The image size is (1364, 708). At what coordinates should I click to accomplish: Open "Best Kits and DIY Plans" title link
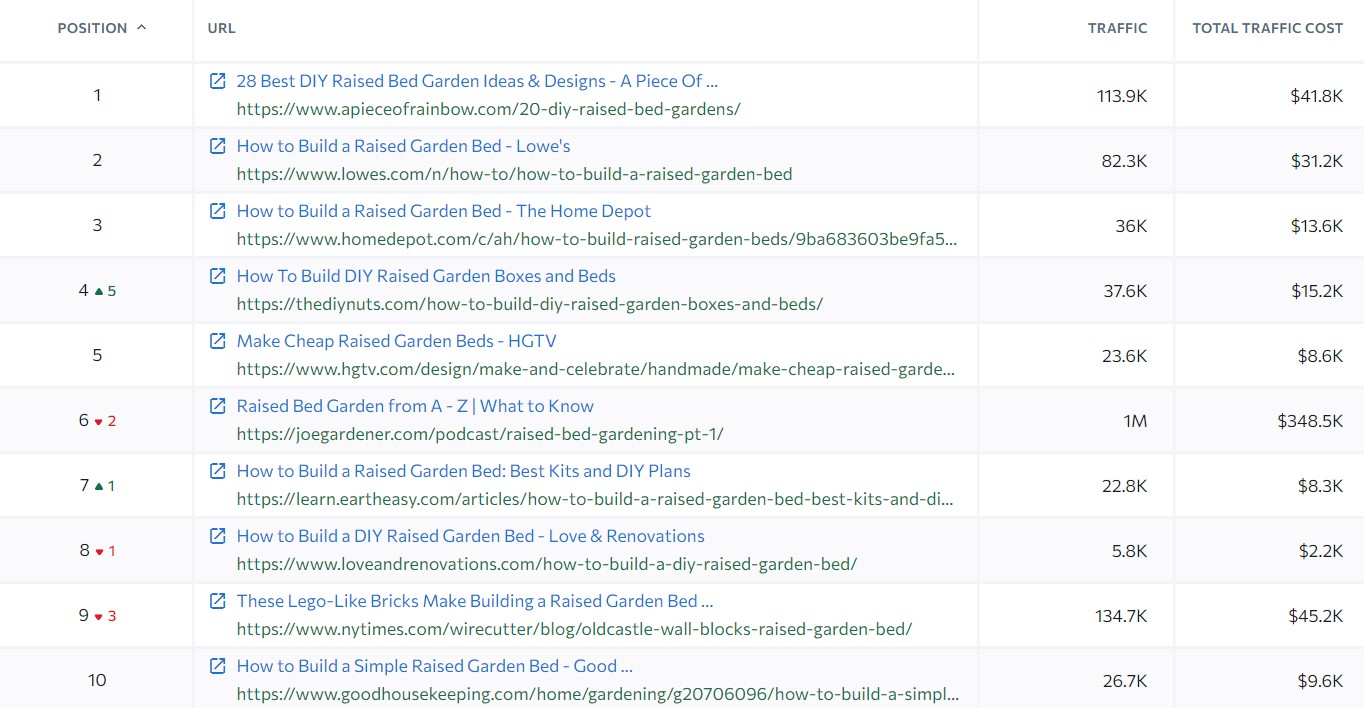[x=463, y=471]
